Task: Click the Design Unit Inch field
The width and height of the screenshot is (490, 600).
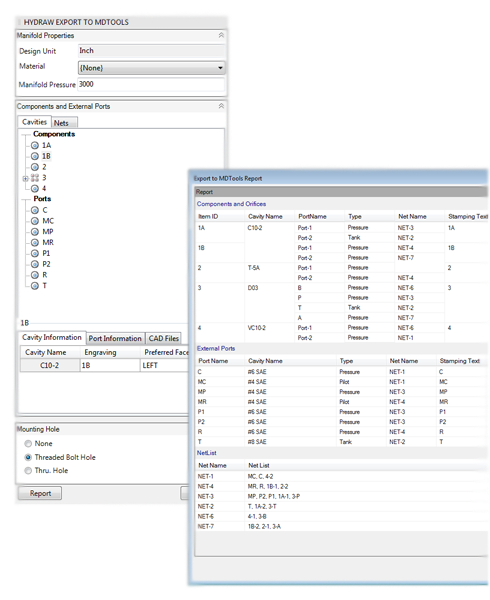Action: point(151,51)
